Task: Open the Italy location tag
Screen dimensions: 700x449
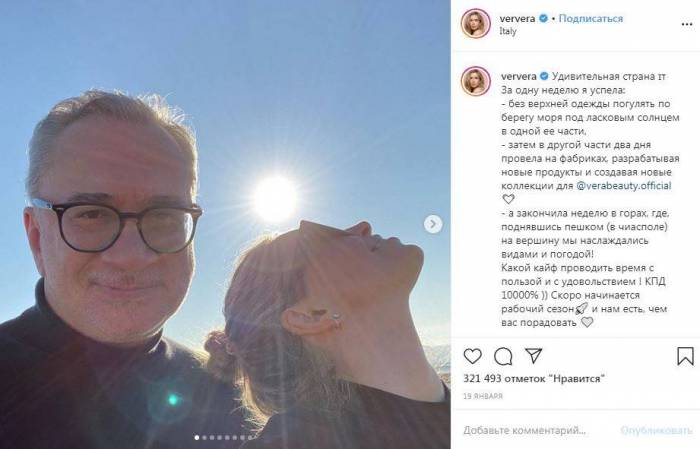Action: pos(508,31)
